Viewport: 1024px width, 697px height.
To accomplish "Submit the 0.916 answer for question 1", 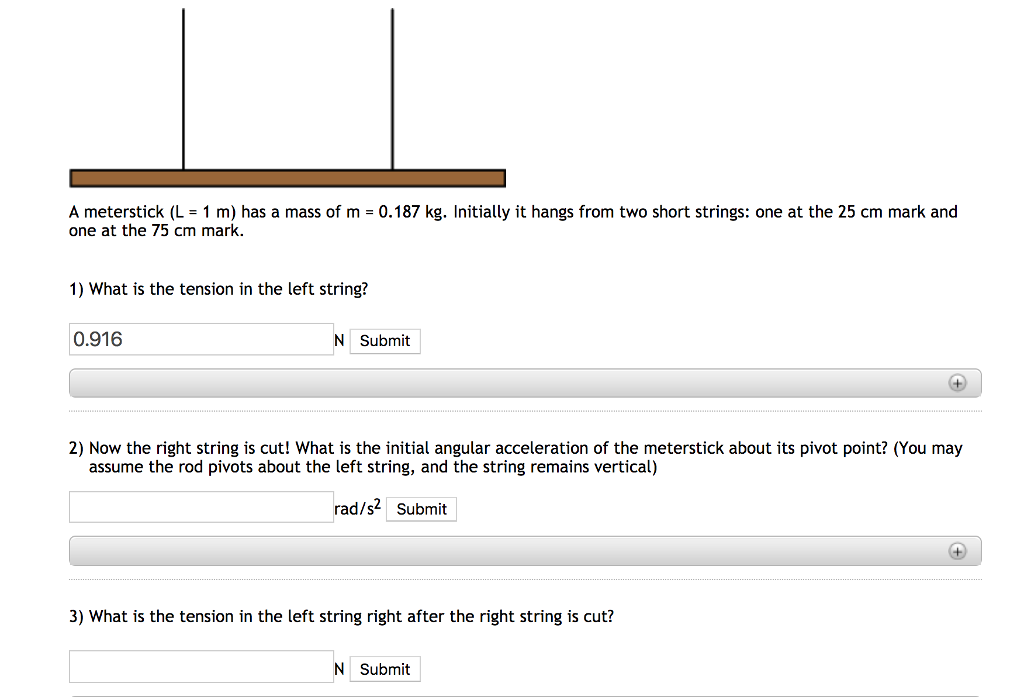I will [x=384, y=340].
